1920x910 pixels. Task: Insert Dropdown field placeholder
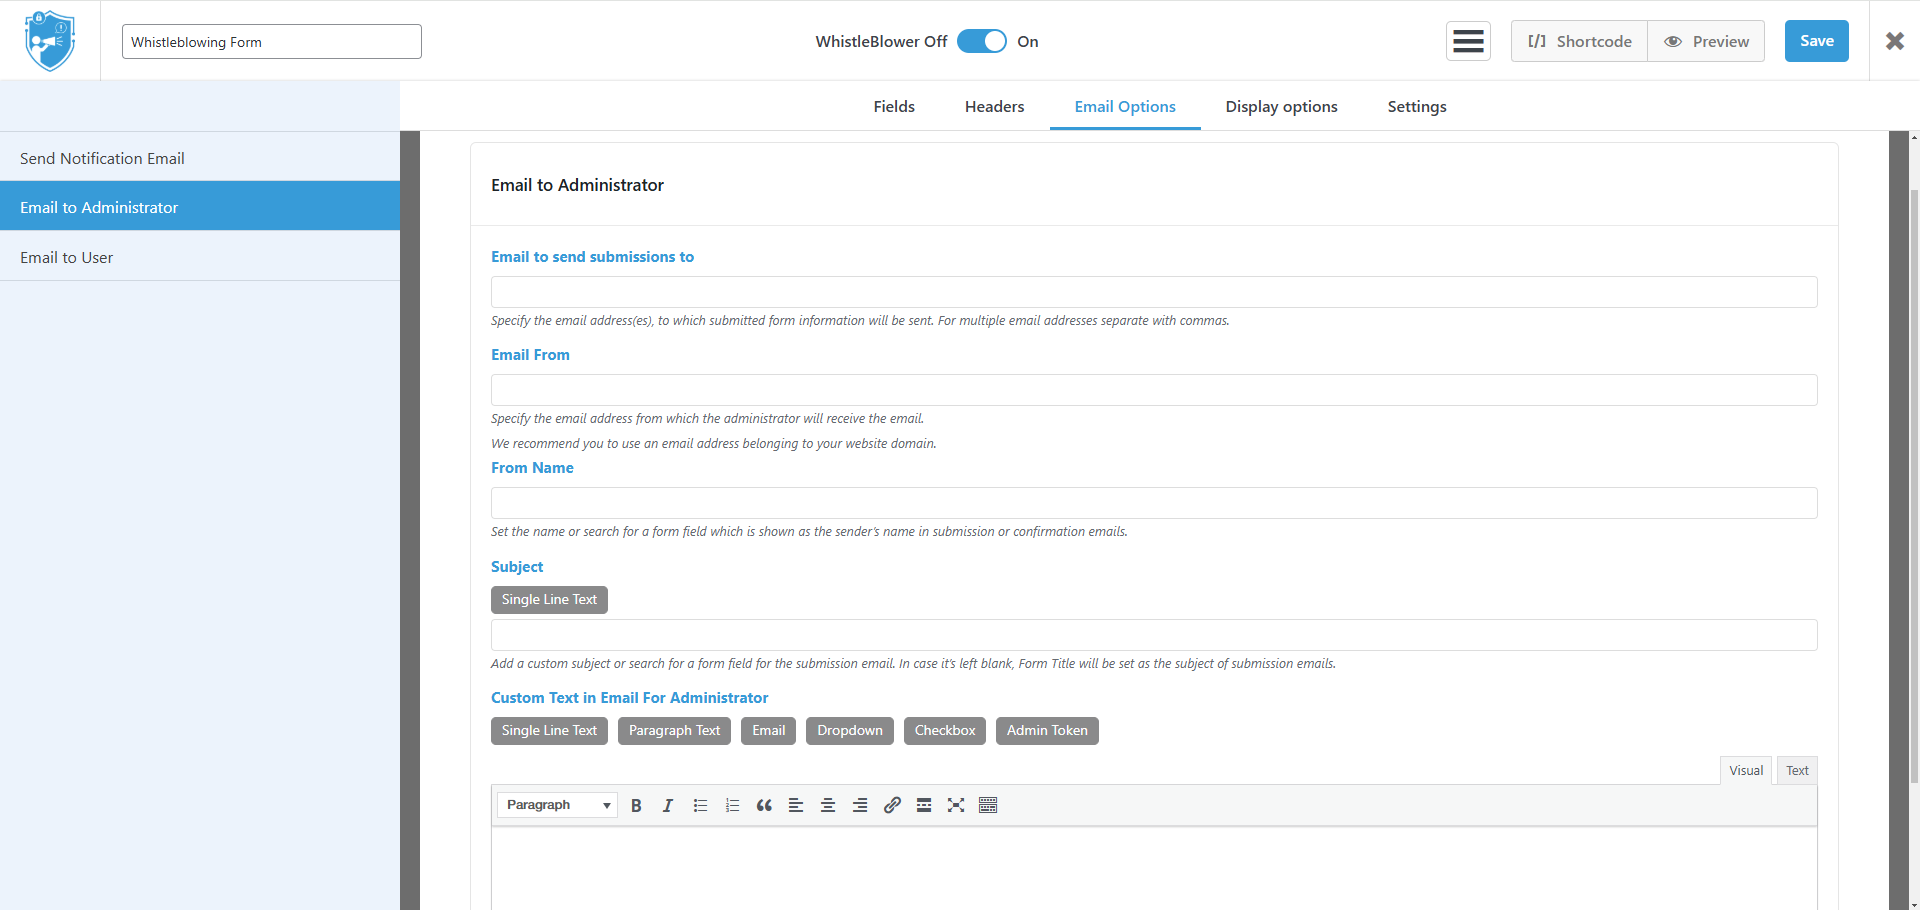click(850, 731)
